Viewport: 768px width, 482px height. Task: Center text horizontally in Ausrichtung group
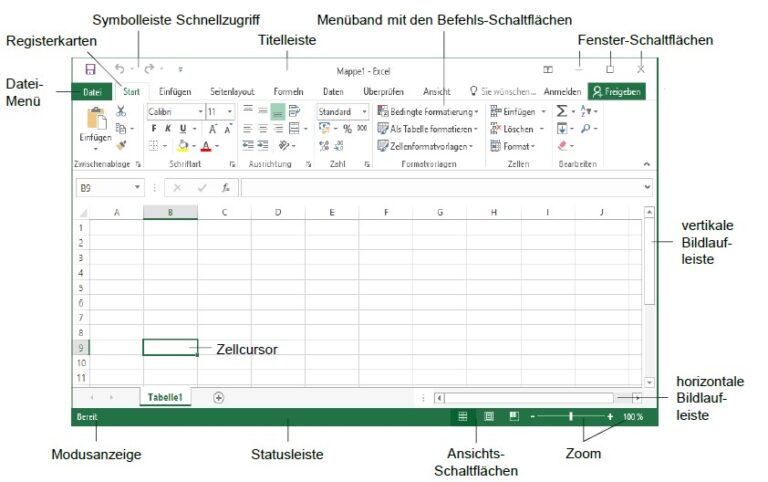pyautogui.click(x=263, y=129)
